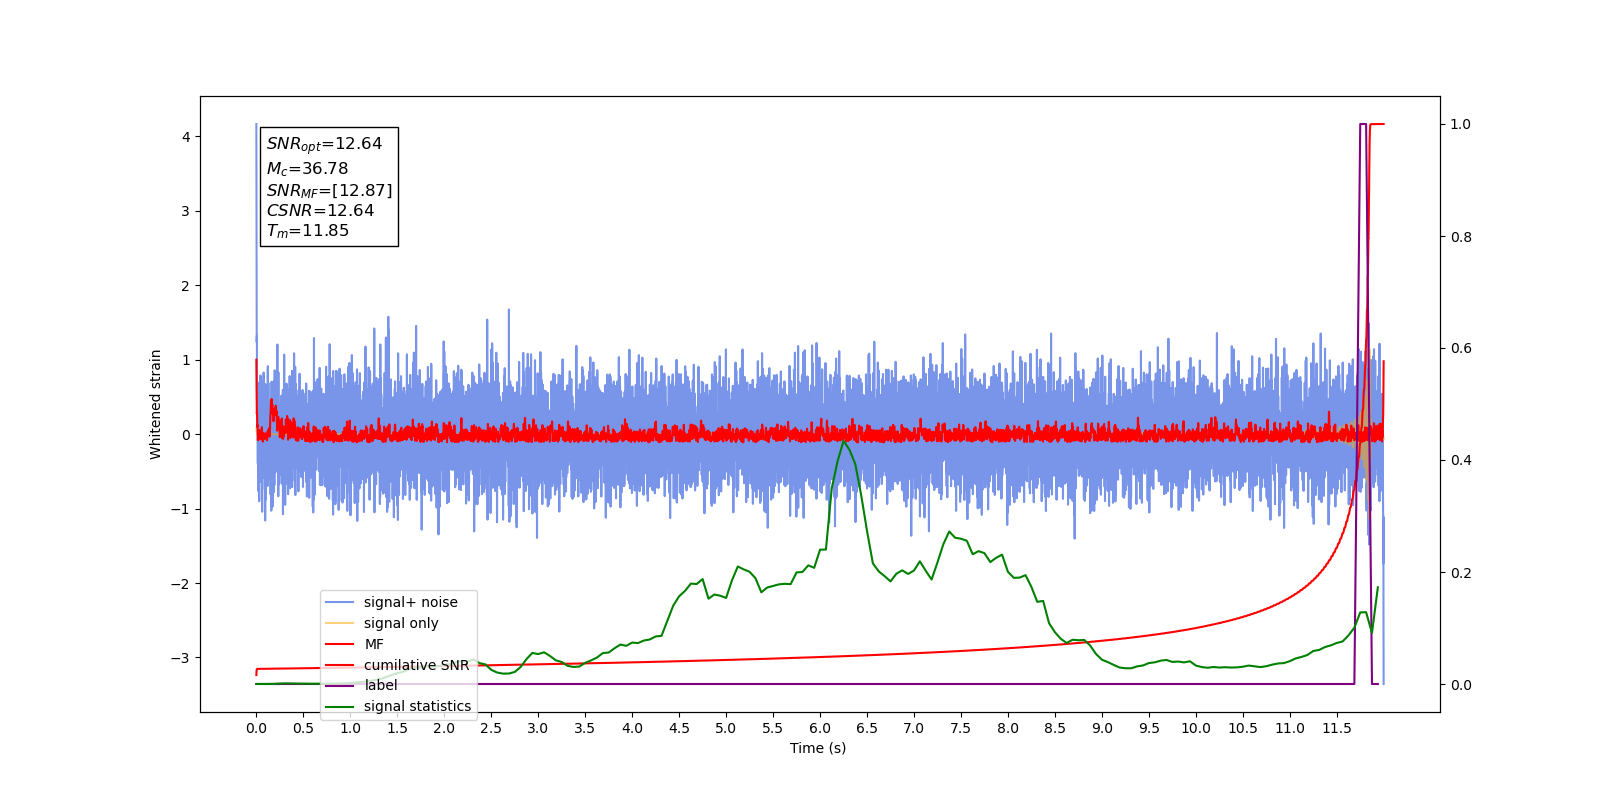Click the purple label pulse top near 11.8 s
1600x800 pixels.
pyautogui.click(x=1363, y=124)
